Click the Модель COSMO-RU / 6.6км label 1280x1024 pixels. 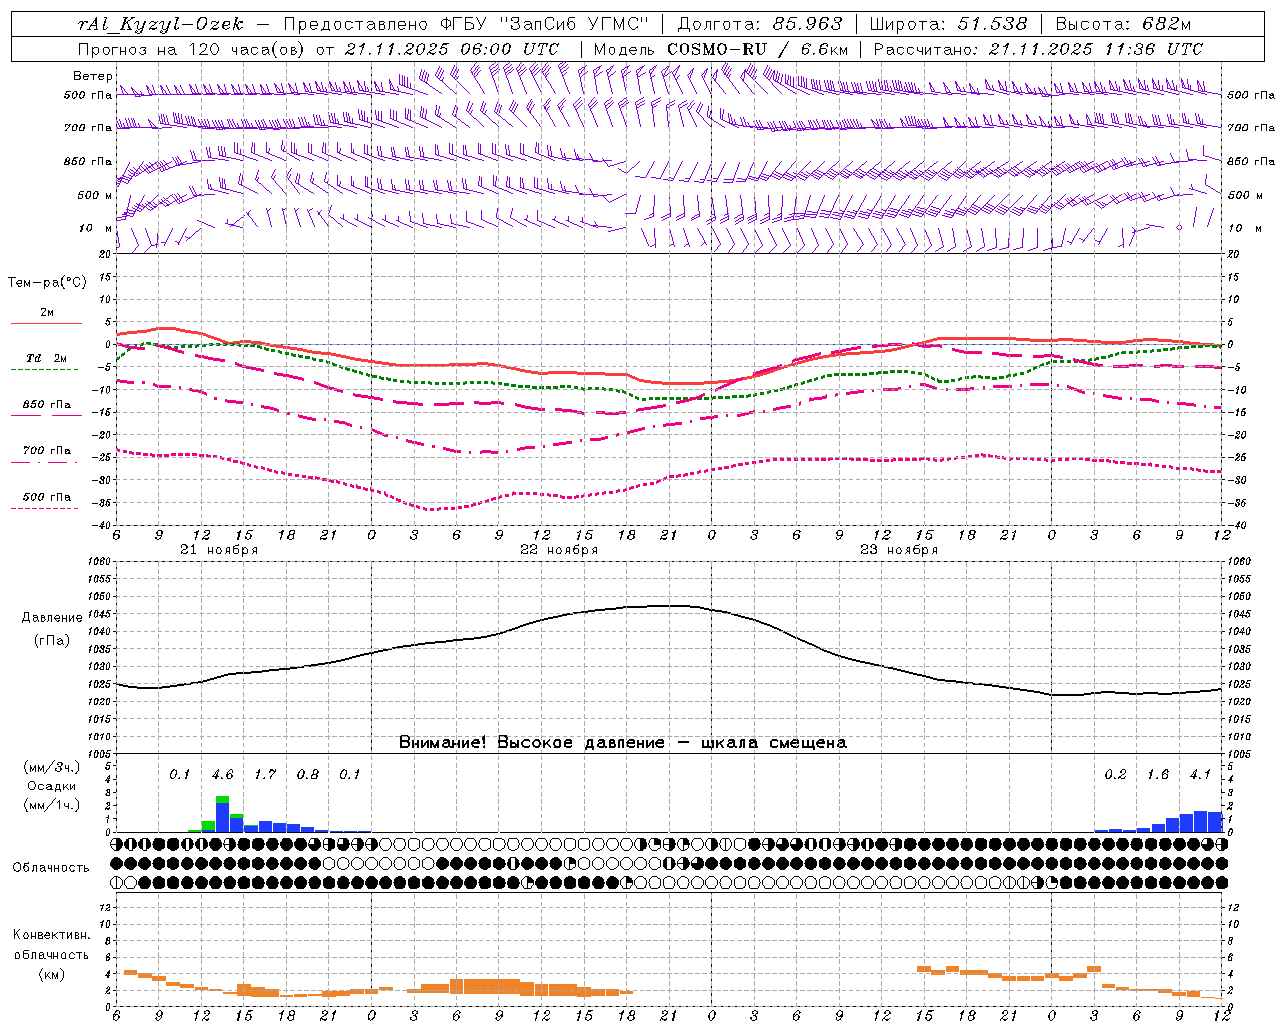[x=720, y=49]
